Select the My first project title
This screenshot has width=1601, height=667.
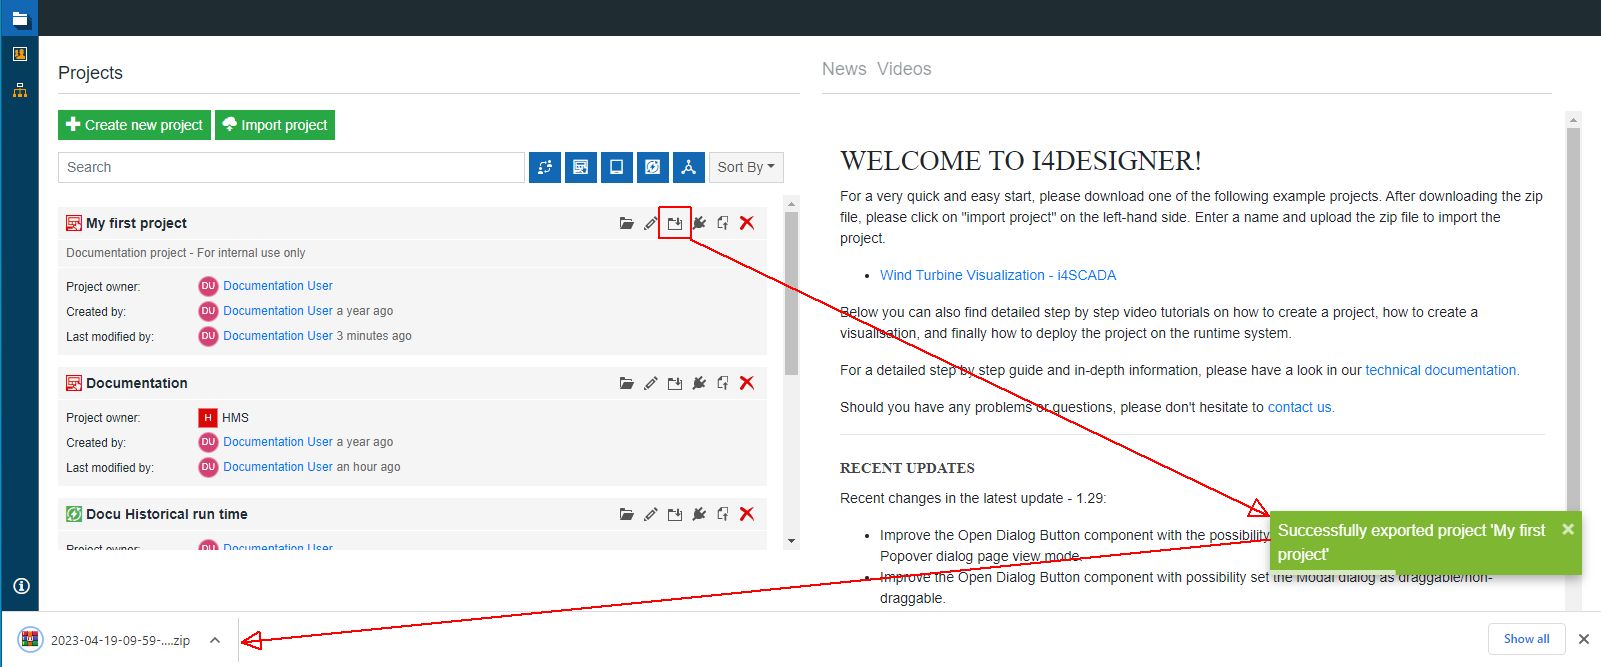136,223
